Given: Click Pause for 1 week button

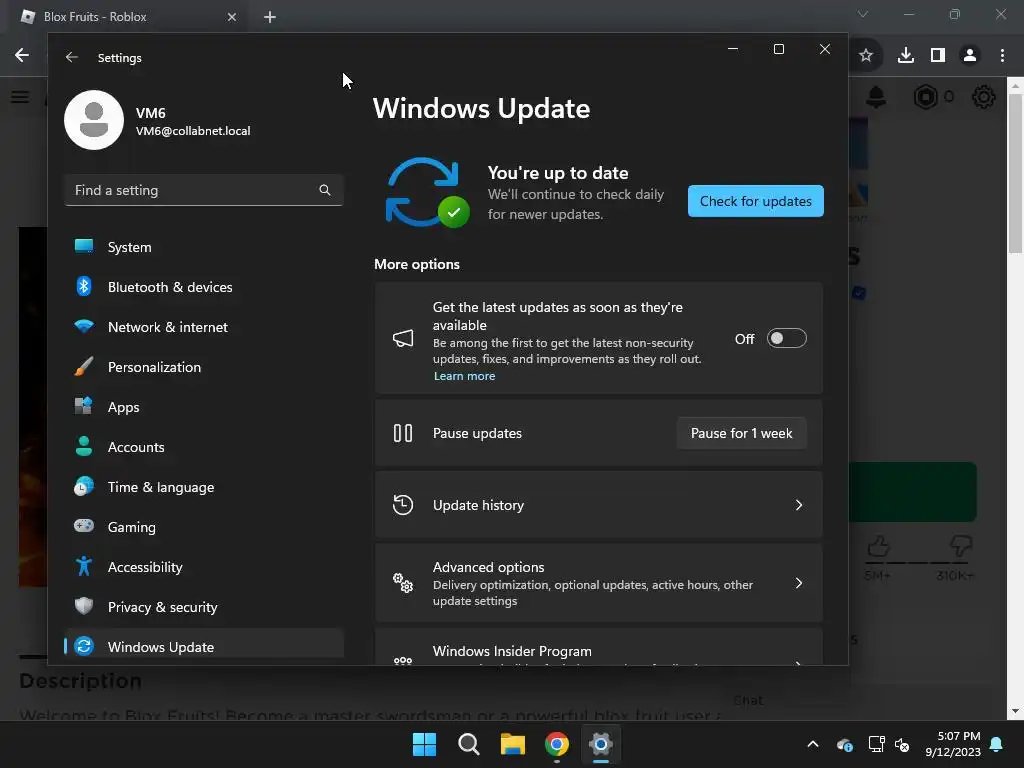Looking at the screenshot, I should tap(741, 433).
